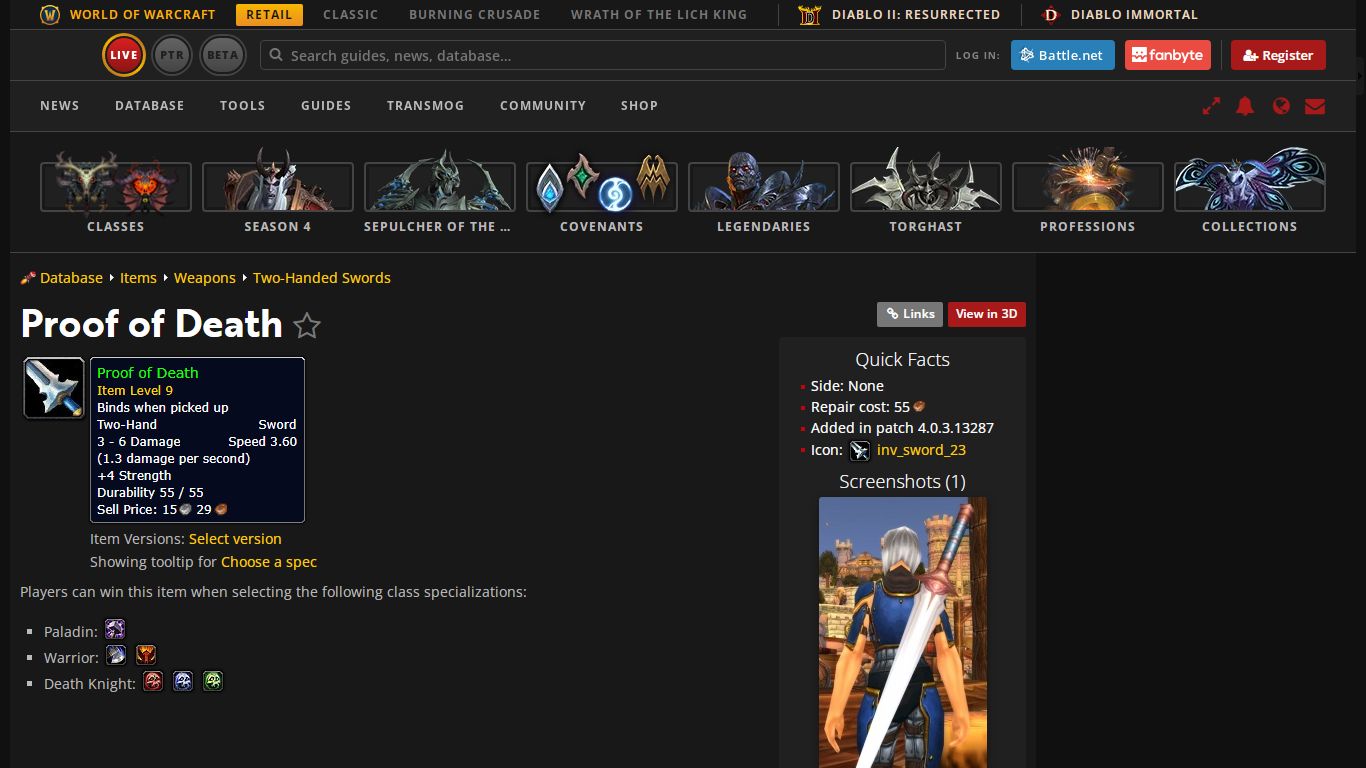The width and height of the screenshot is (1366, 768).
Task: Click the Death Knight Blood spec icon
Action: (x=153, y=681)
